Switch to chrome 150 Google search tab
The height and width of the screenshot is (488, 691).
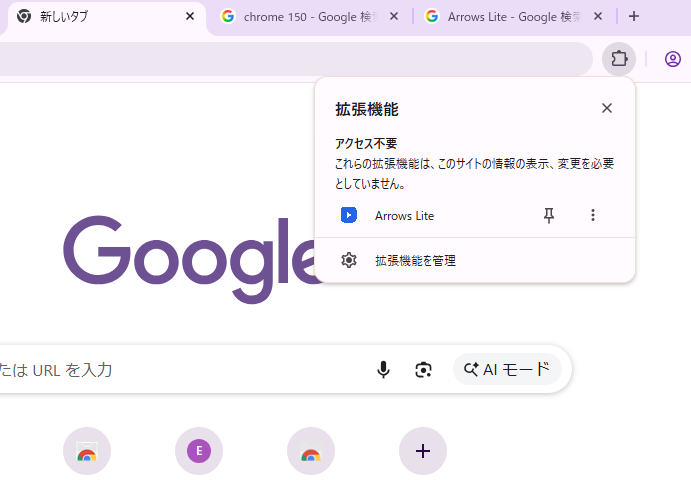point(308,17)
